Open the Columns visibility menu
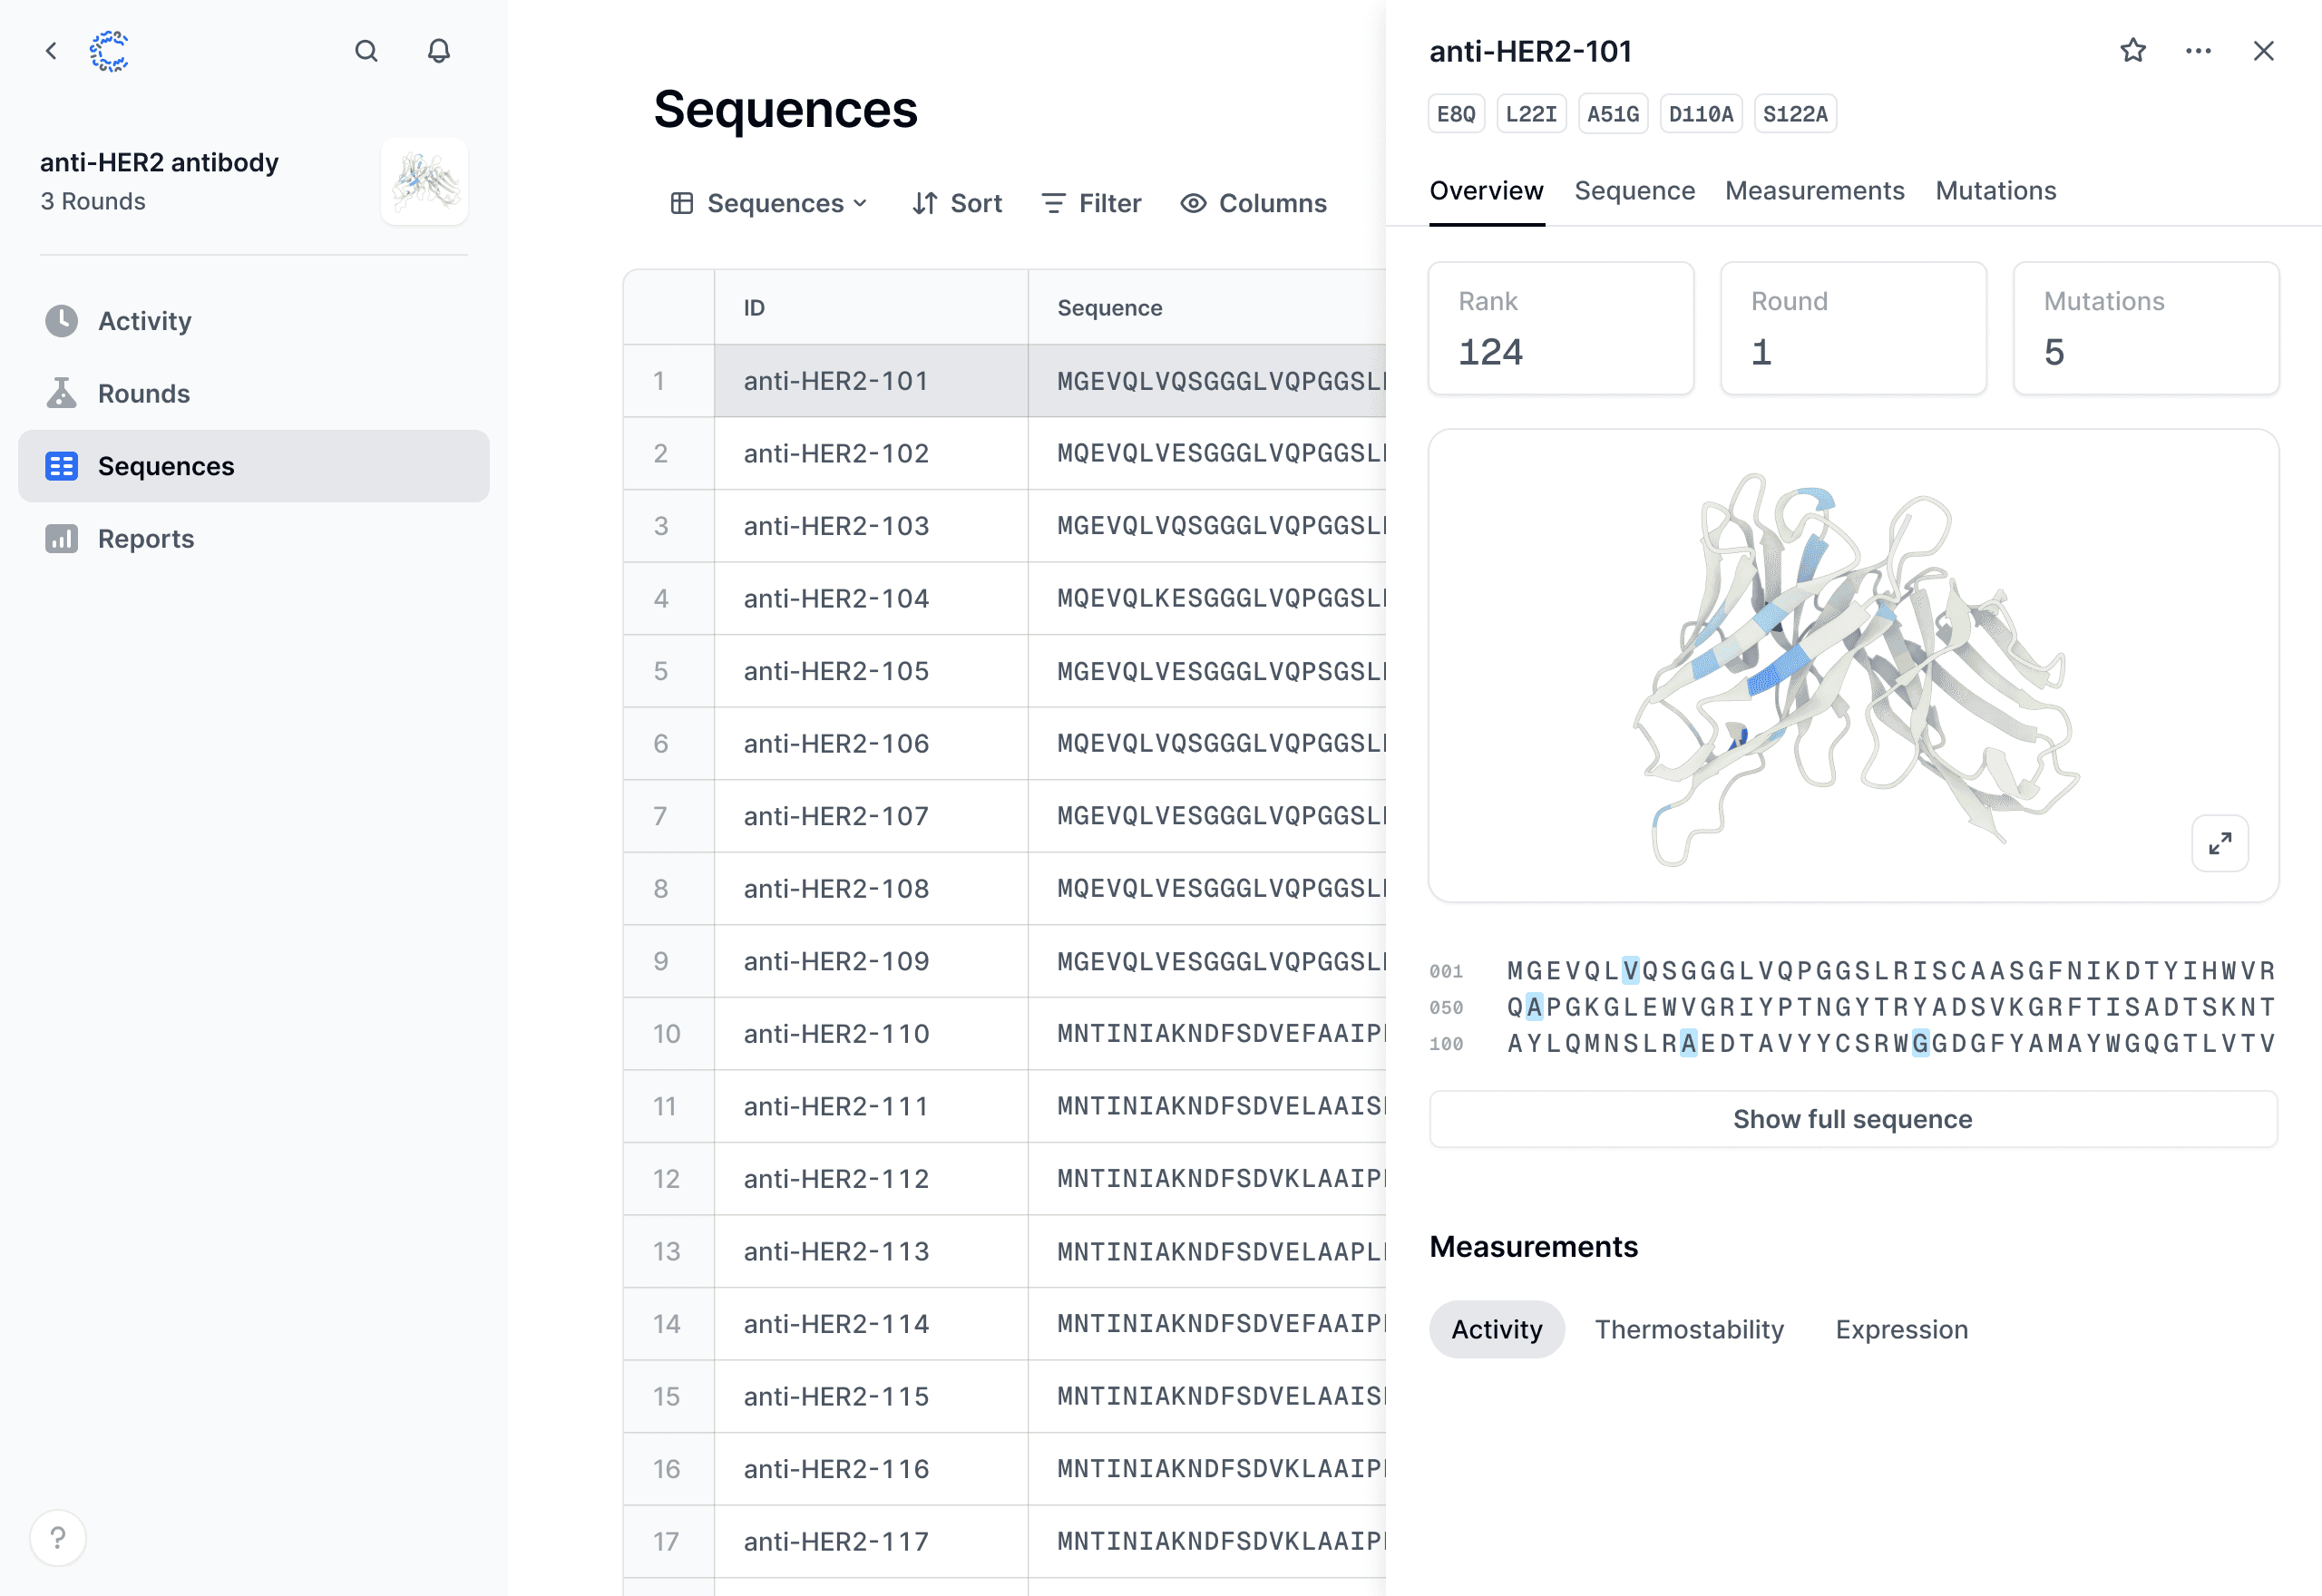 1253,204
